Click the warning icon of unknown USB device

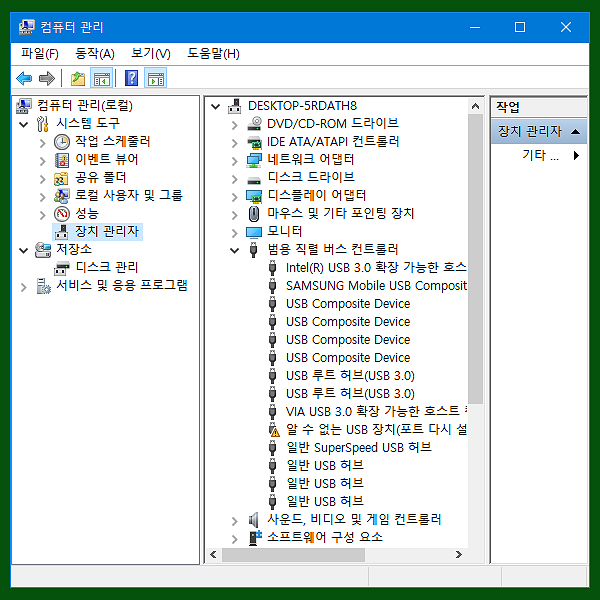274,430
